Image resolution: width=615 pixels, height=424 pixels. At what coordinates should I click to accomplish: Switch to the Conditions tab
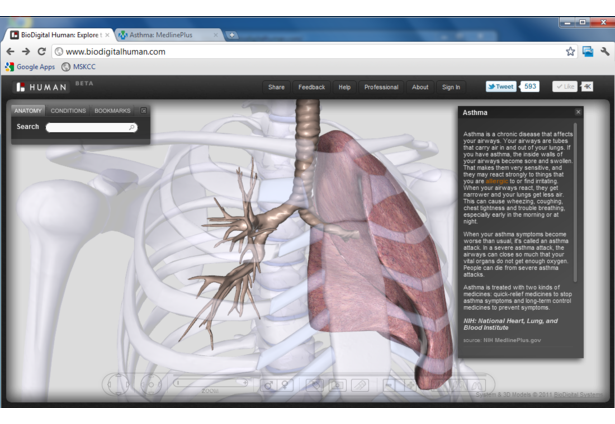(x=68, y=111)
